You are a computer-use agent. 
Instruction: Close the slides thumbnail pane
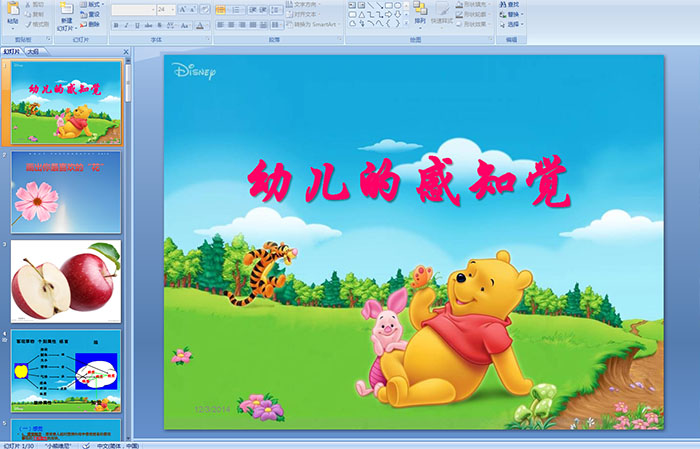click(126, 52)
